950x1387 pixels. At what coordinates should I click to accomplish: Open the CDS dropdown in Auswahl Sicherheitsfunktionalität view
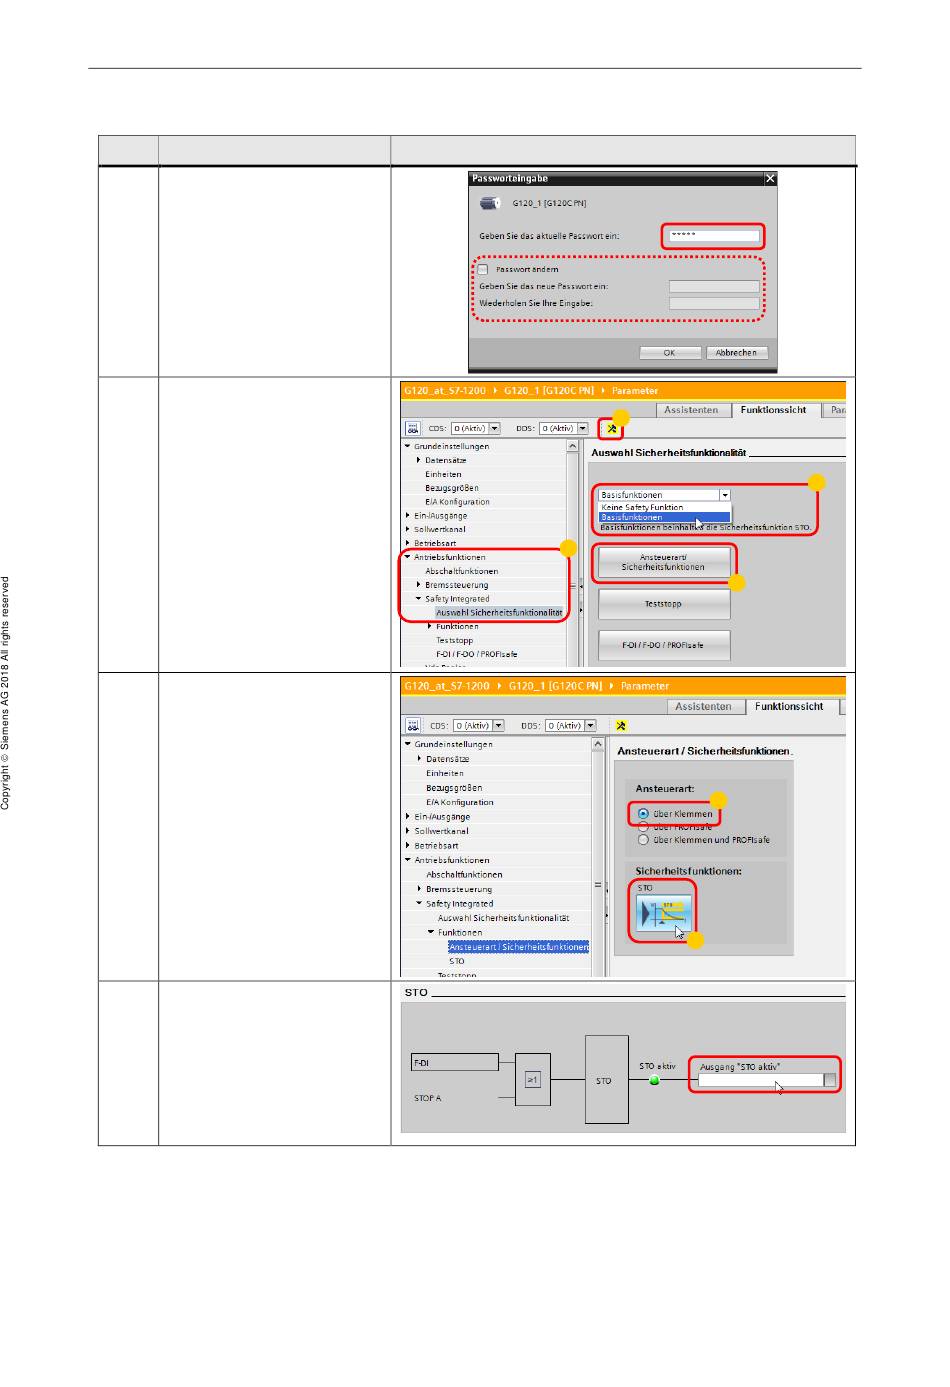(x=494, y=428)
